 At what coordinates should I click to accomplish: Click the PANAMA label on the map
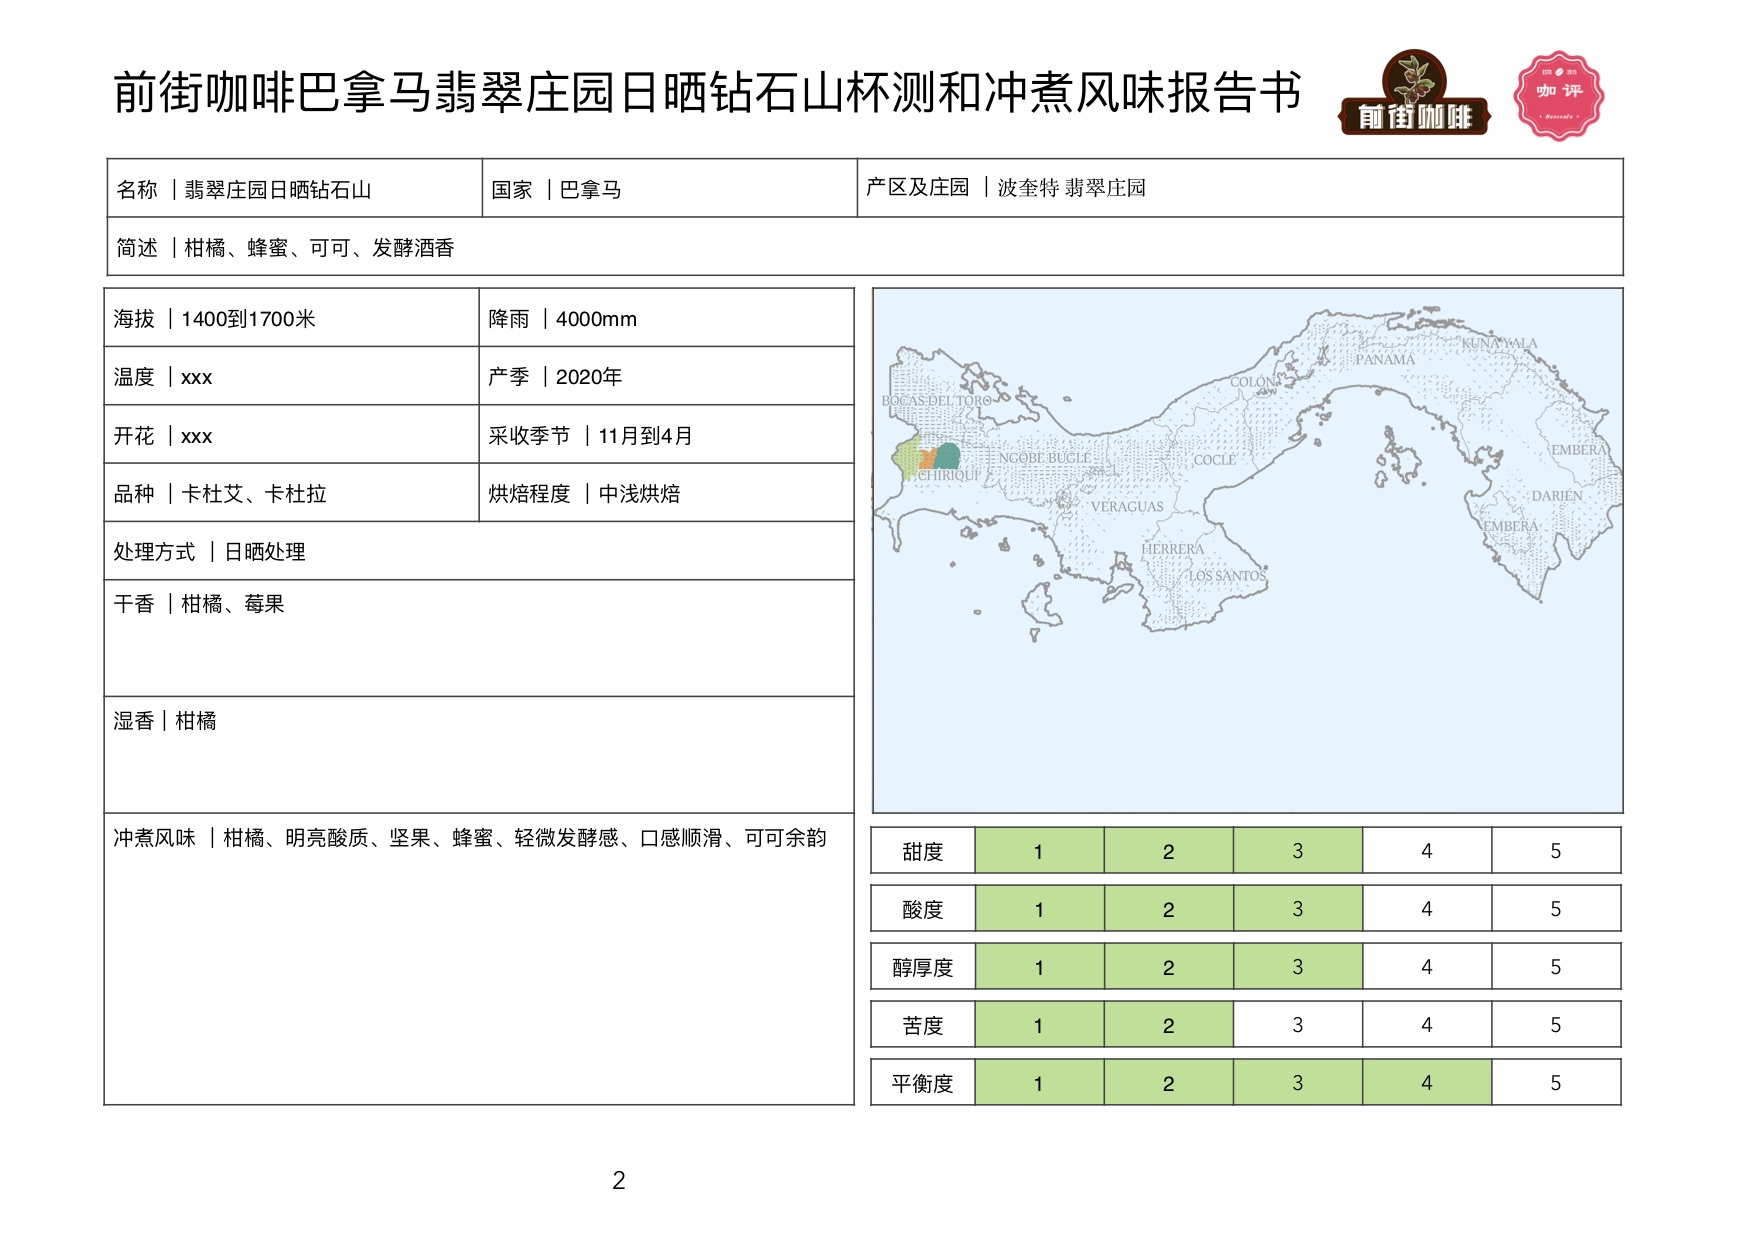pos(1385,360)
